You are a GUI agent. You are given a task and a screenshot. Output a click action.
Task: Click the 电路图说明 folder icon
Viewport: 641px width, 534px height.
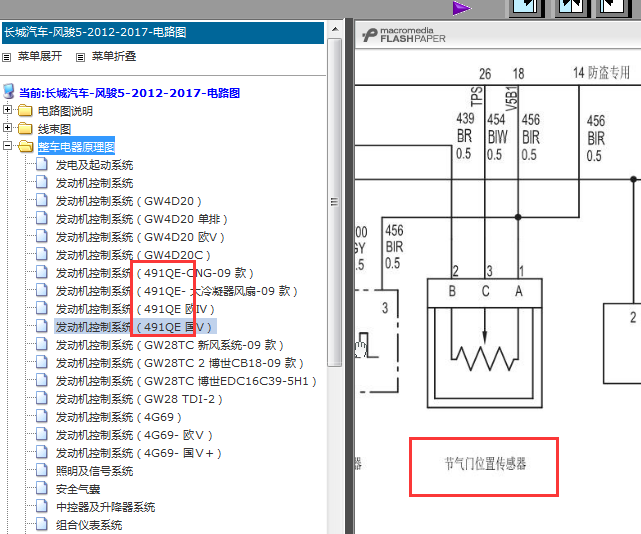coord(25,110)
